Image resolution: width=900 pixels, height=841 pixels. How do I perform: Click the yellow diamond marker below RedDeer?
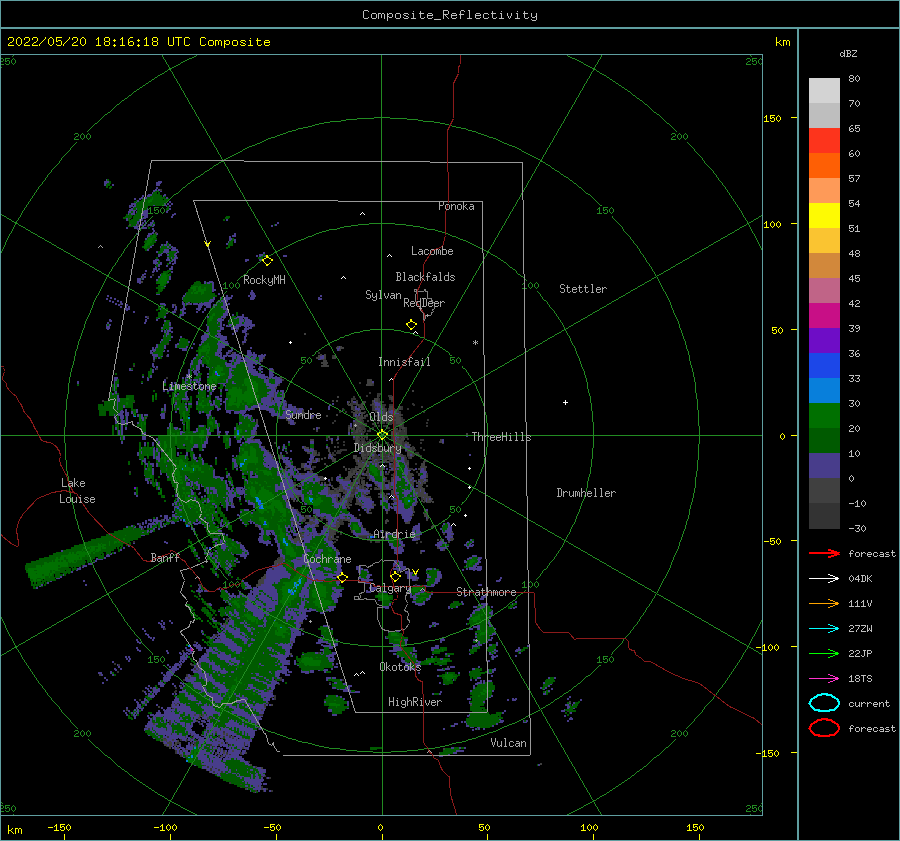[411, 325]
